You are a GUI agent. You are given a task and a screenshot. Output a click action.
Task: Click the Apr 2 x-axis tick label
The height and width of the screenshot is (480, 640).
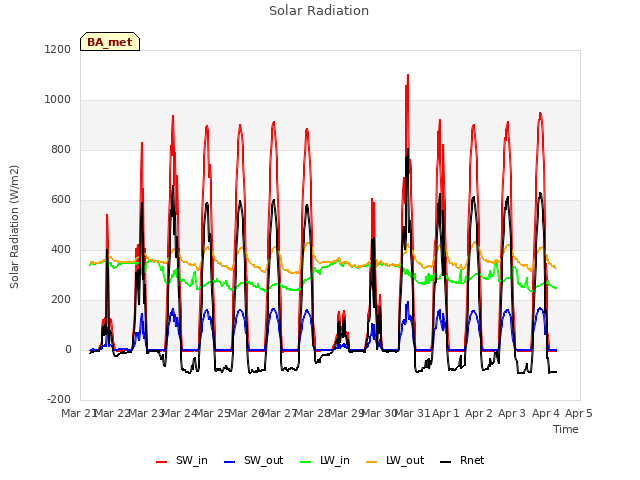[479, 413]
